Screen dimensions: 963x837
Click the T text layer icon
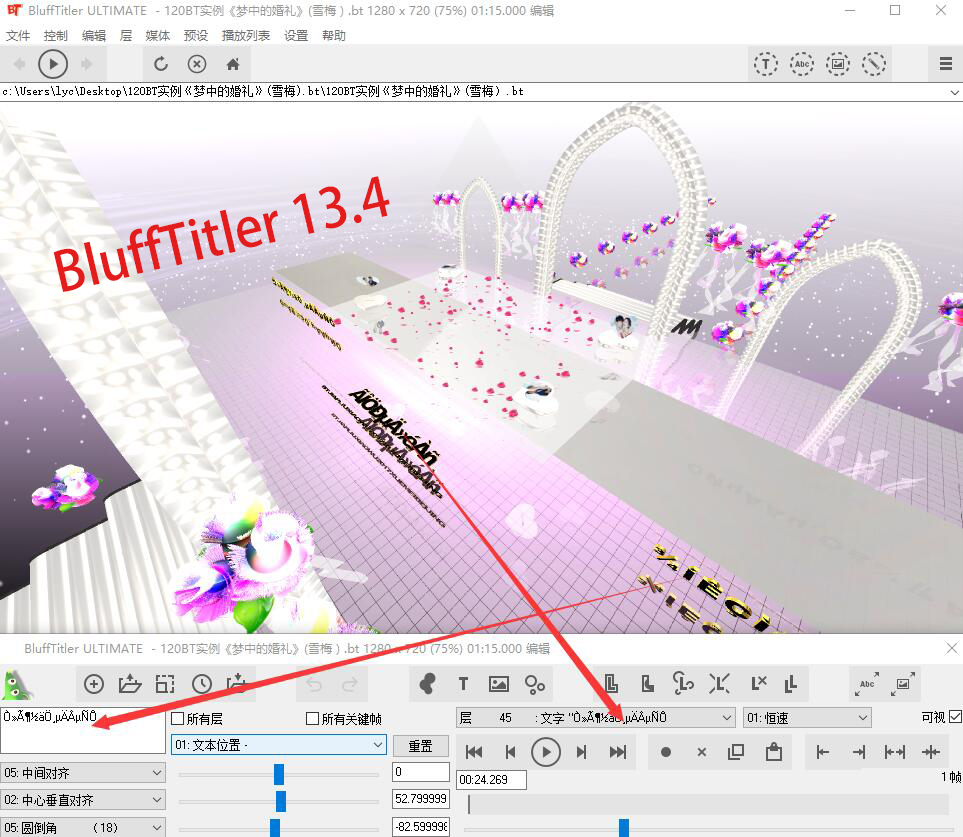click(x=463, y=683)
